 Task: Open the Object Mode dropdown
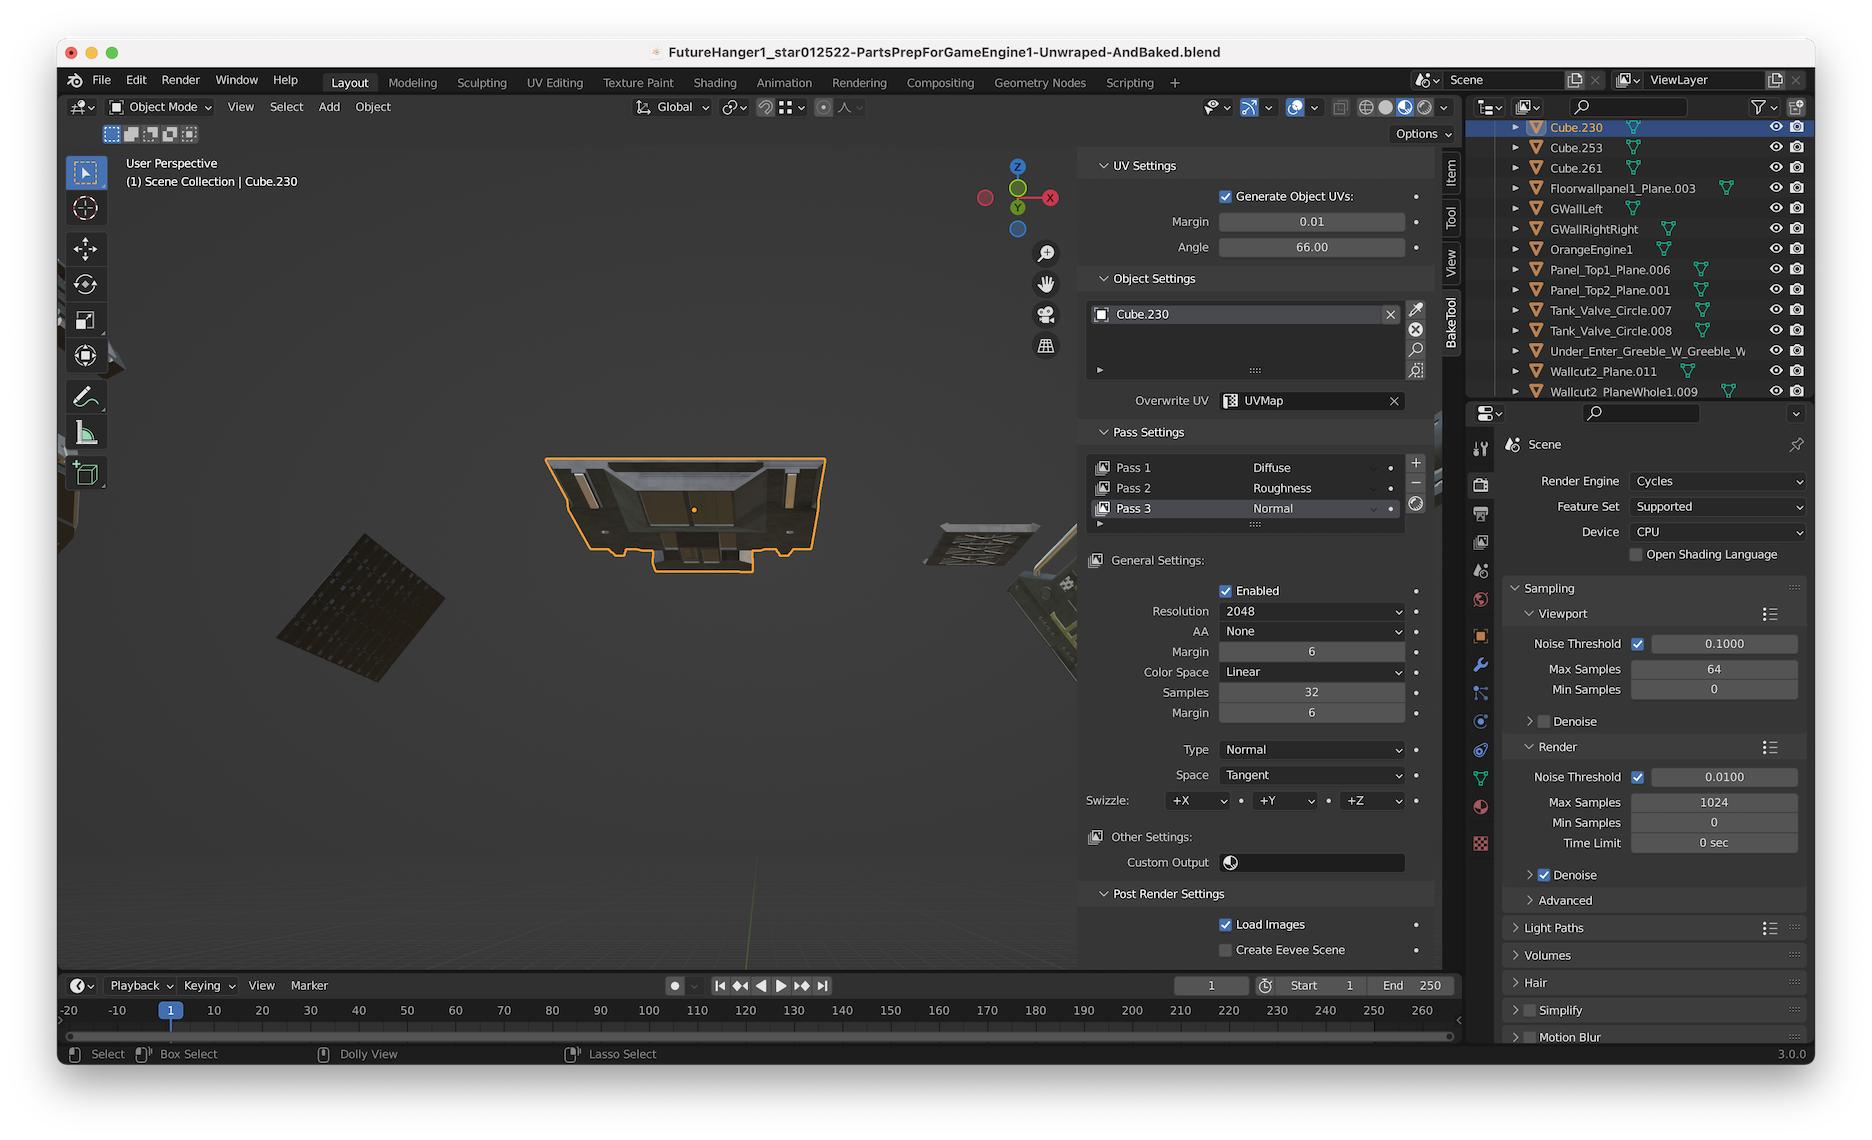click(x=161, y=107)
